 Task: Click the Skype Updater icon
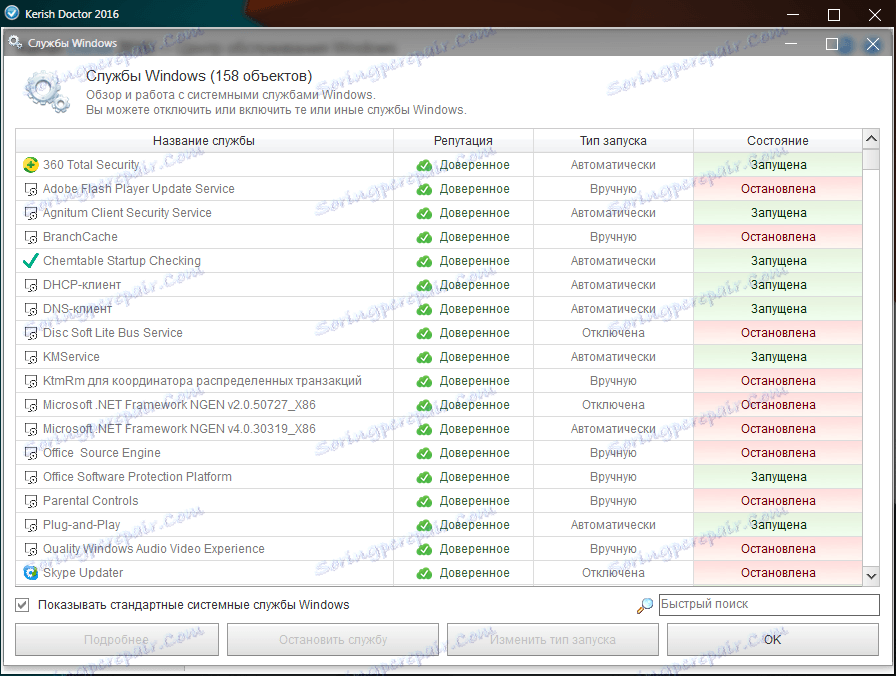click(x=30, y=573)
